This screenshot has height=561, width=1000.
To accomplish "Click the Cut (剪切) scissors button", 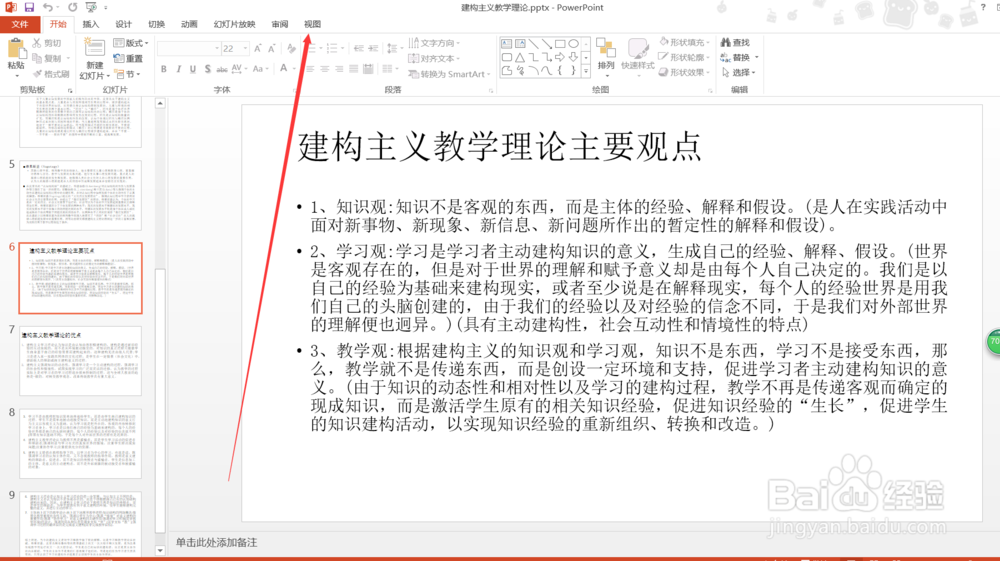I will 47,43.
